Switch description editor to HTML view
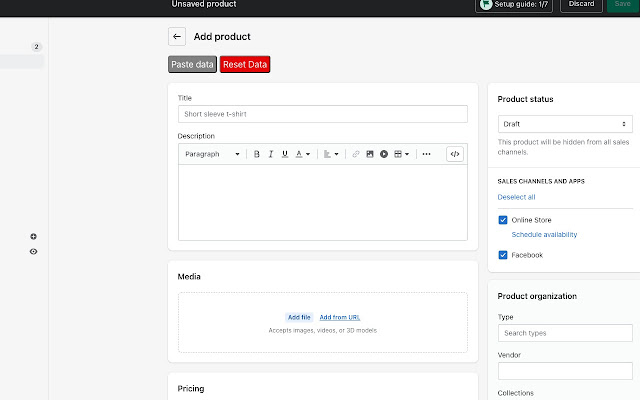 (455, 154)
